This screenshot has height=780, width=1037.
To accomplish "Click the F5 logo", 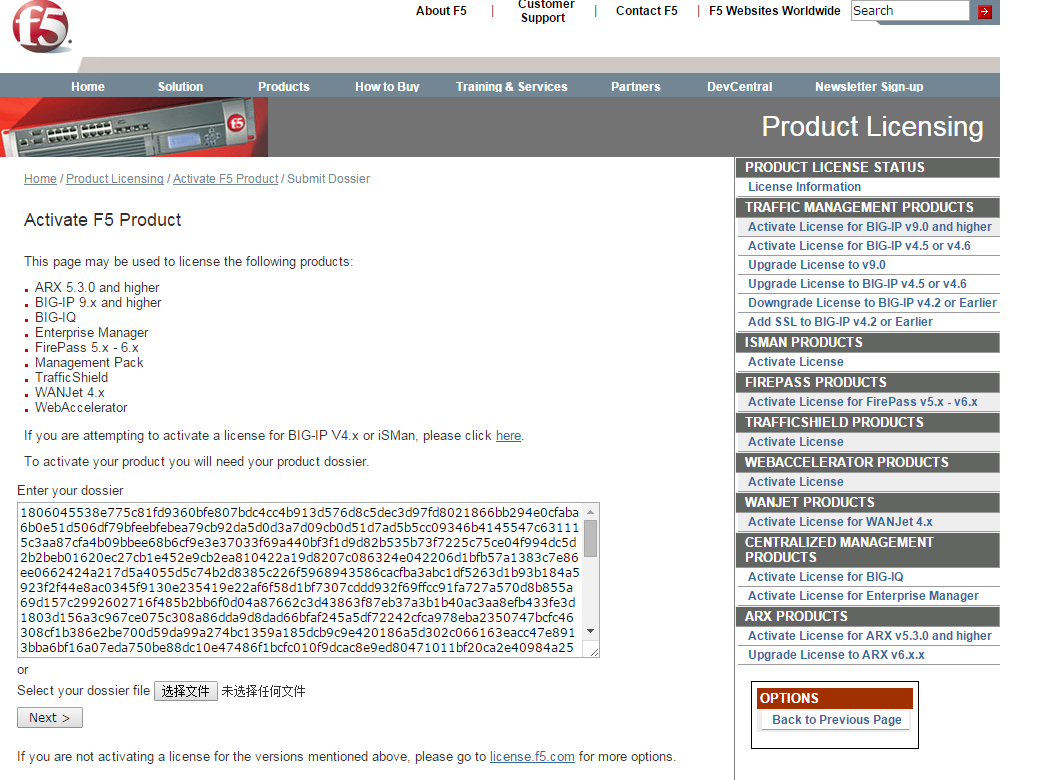I will (41, 26).
